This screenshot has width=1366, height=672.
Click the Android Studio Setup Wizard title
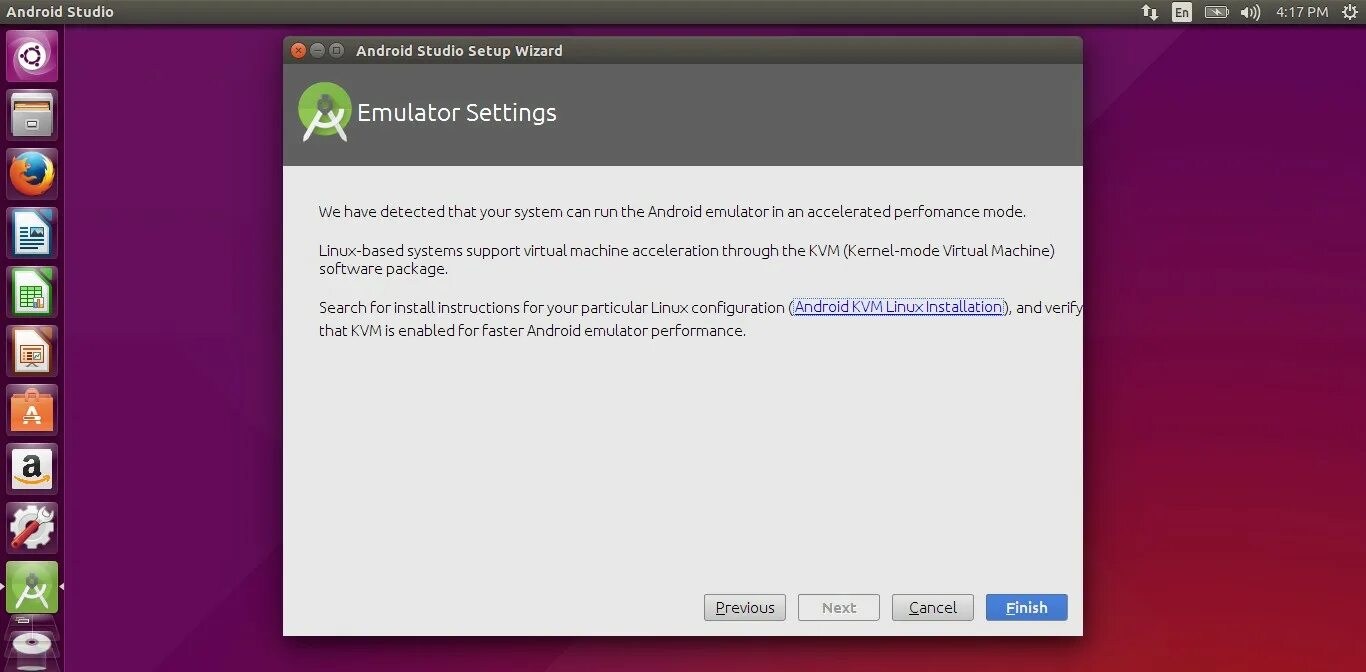459,51
